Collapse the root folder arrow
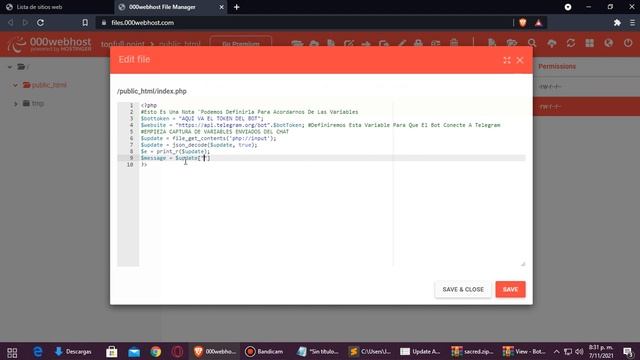The height and width of the screenshot is (360, 640). pyautogui.click(x=10, y=67)
